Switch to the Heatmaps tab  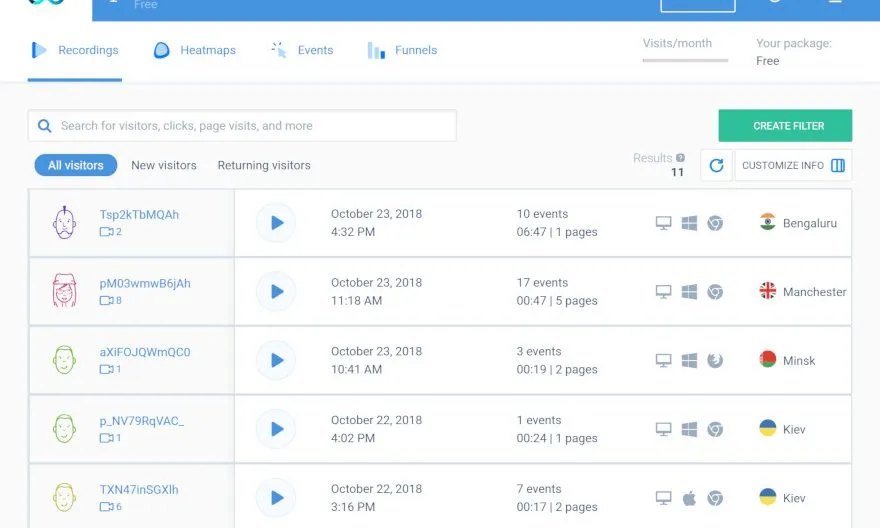click(x=194, y=50)
